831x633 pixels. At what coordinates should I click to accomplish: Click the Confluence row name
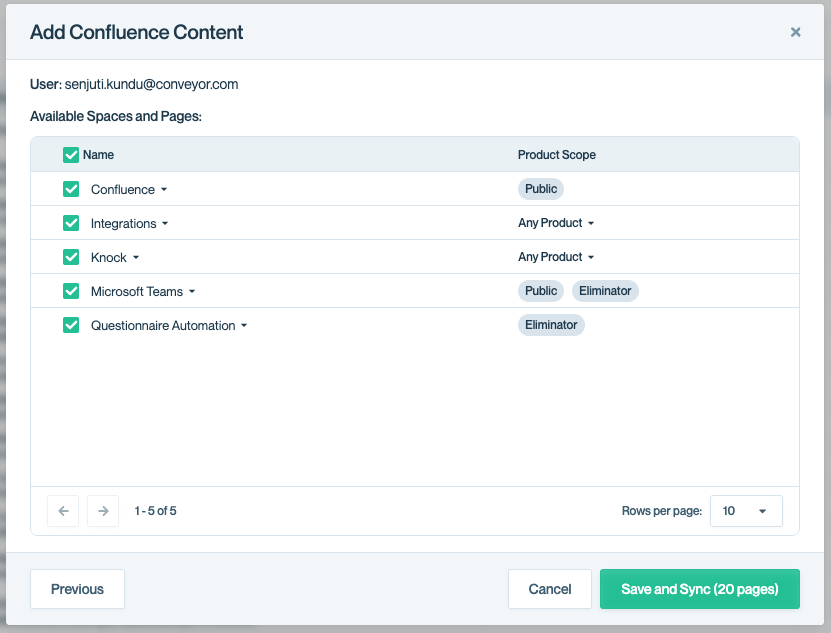point(123,190)
